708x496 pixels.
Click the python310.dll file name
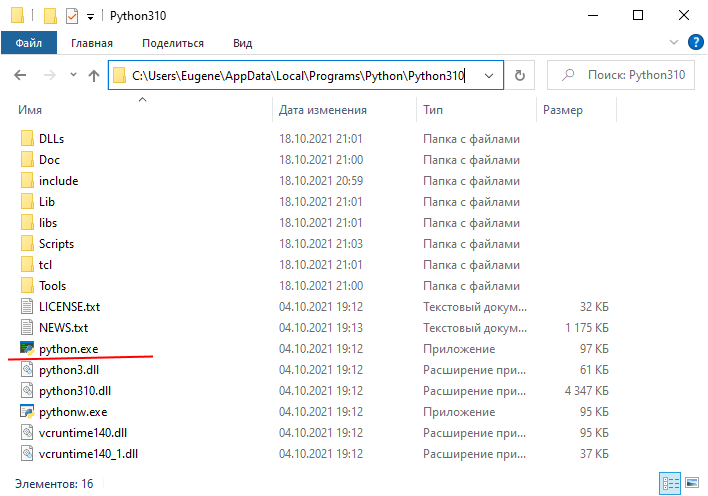(75, 391)
